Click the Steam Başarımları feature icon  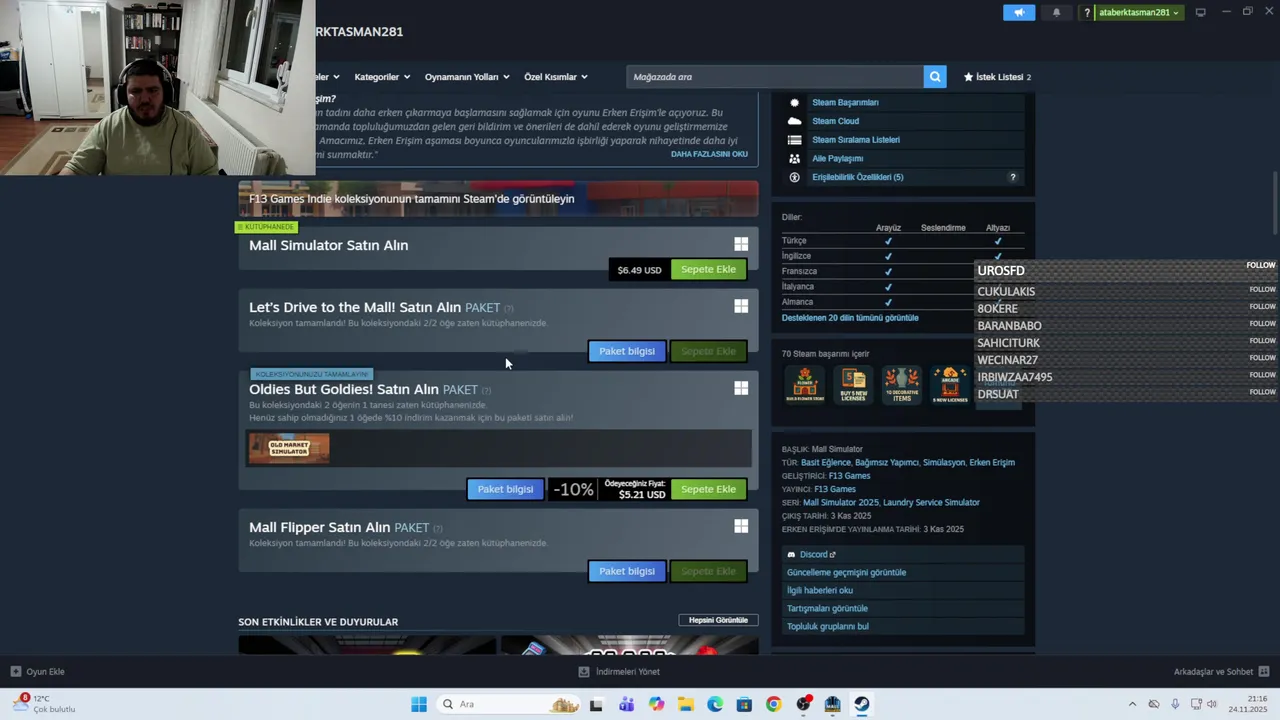(x=794, y=102)
